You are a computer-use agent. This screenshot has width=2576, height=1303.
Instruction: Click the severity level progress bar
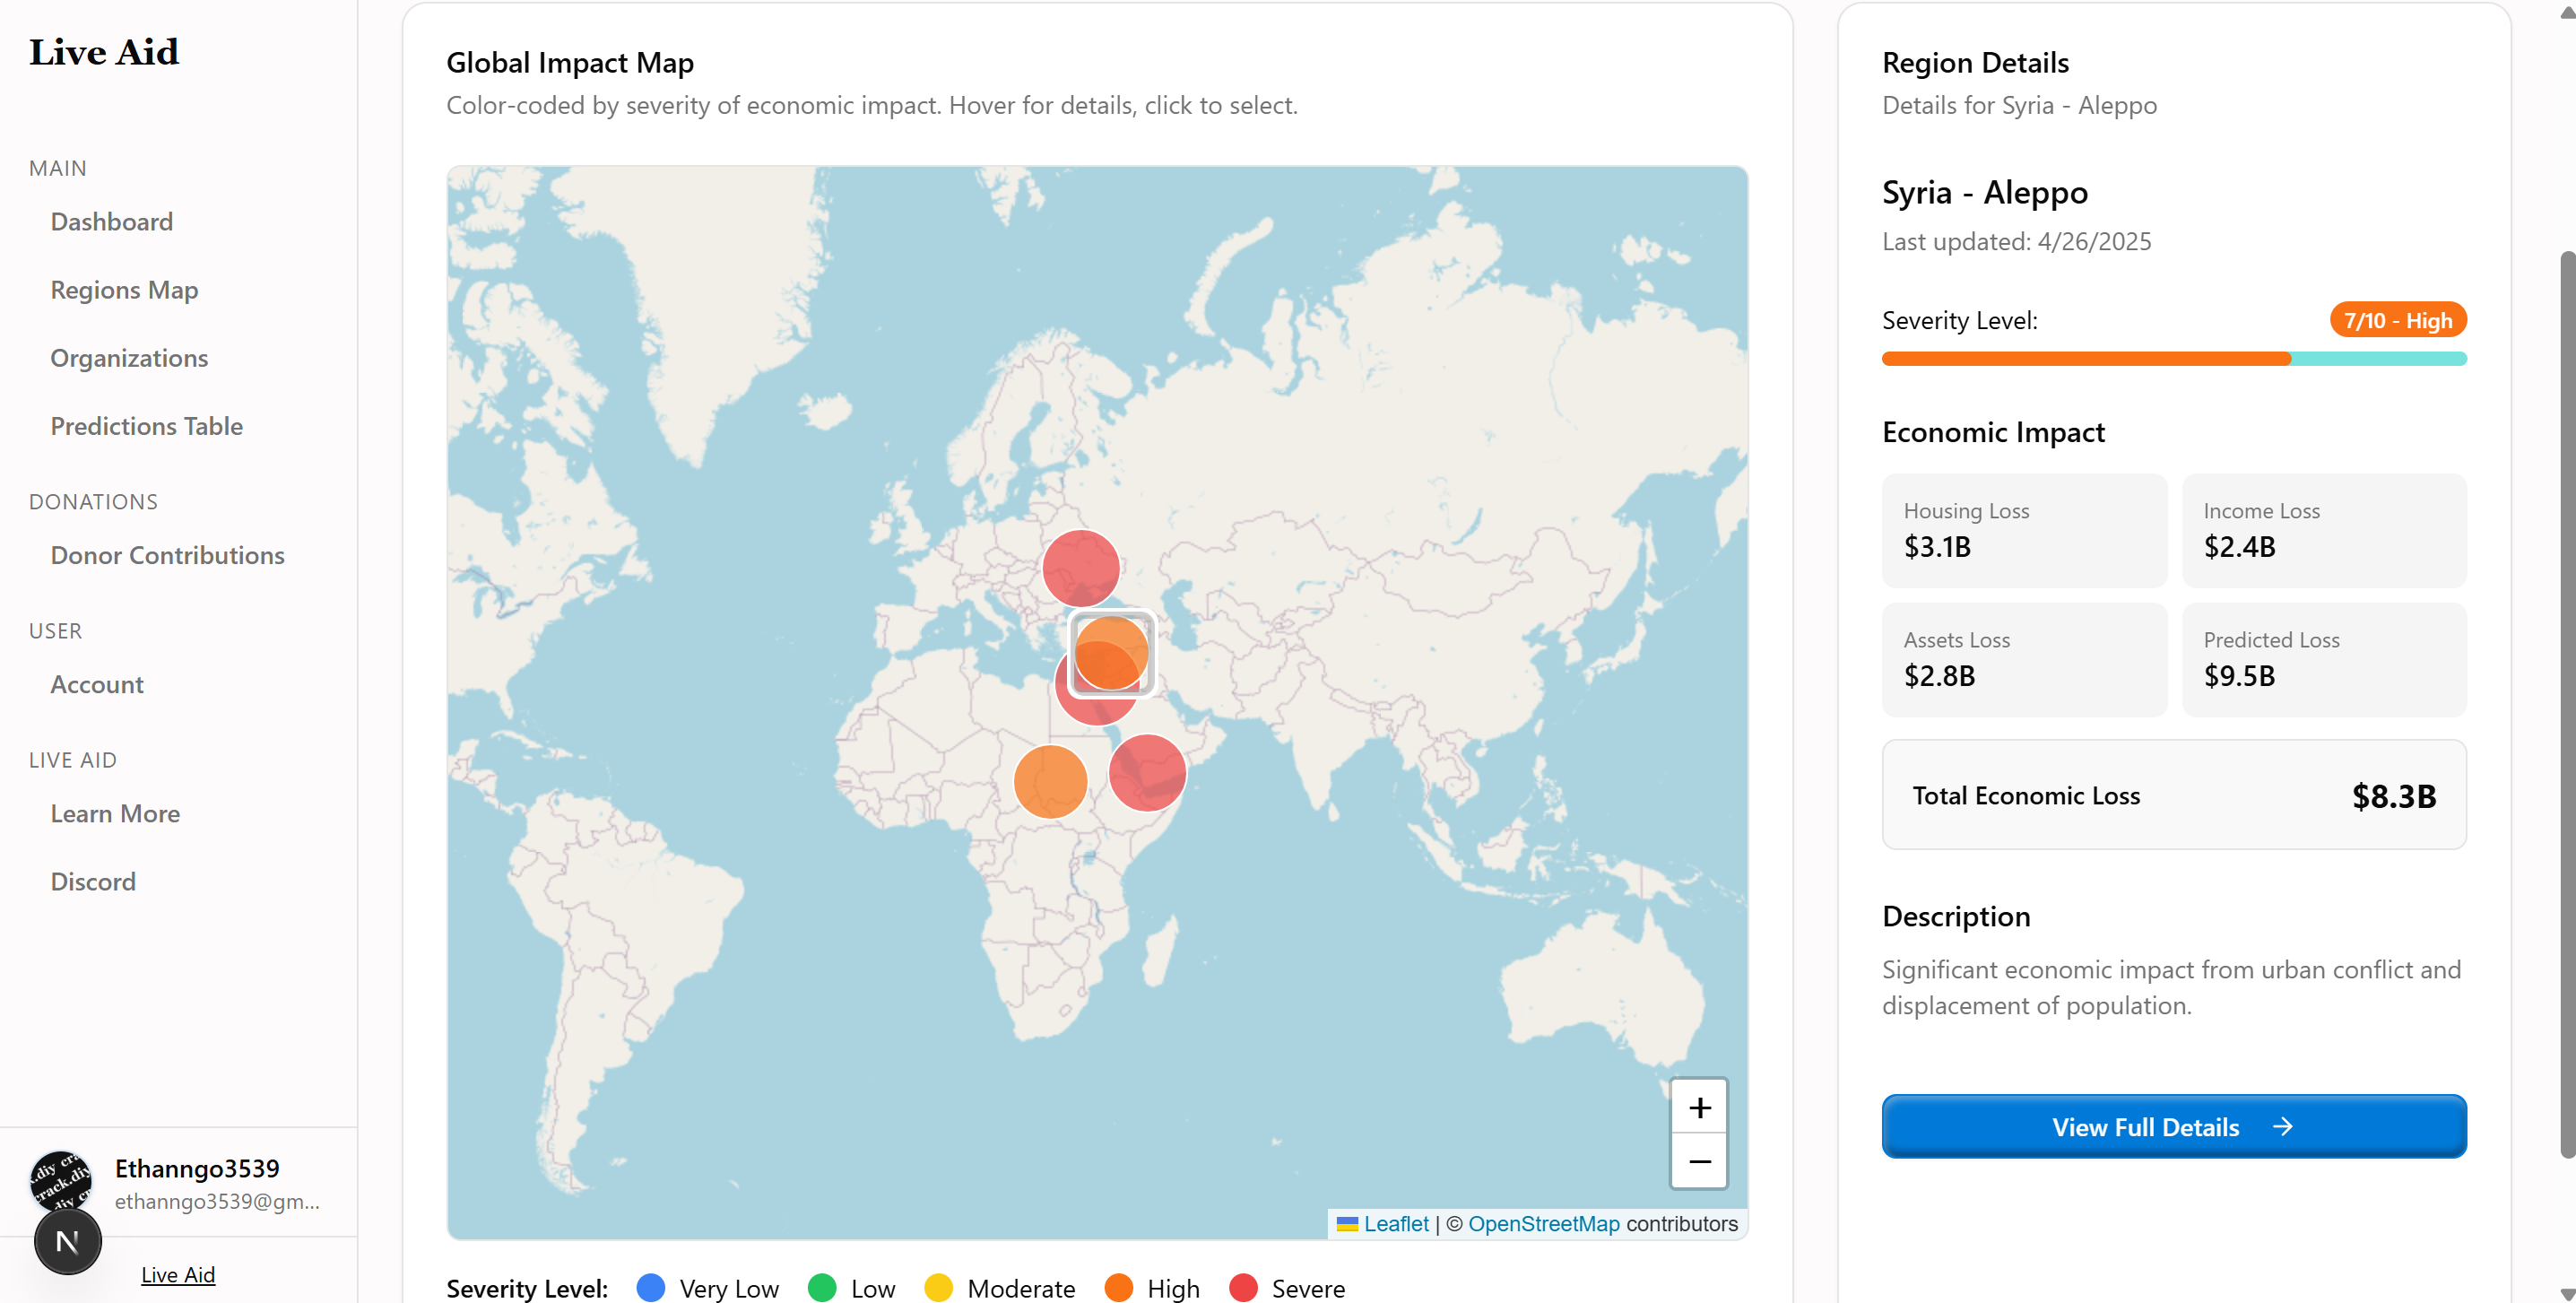(2173, 358)
